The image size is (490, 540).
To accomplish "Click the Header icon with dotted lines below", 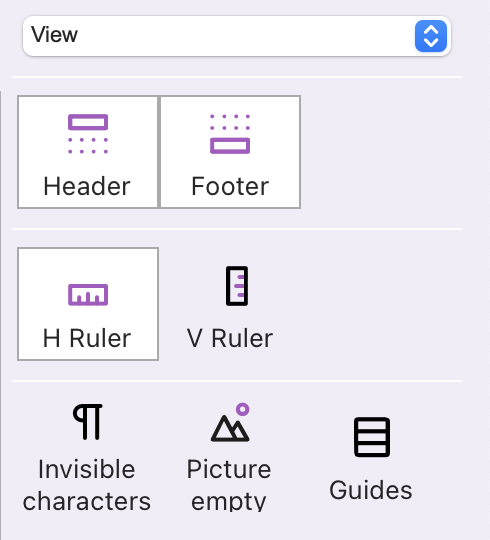I will [x=88, y=134].
